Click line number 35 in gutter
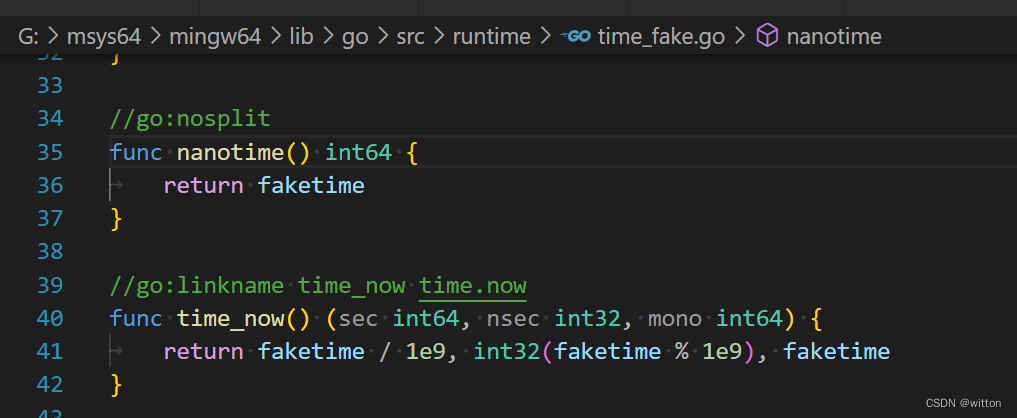 click(x=49, y=152)
